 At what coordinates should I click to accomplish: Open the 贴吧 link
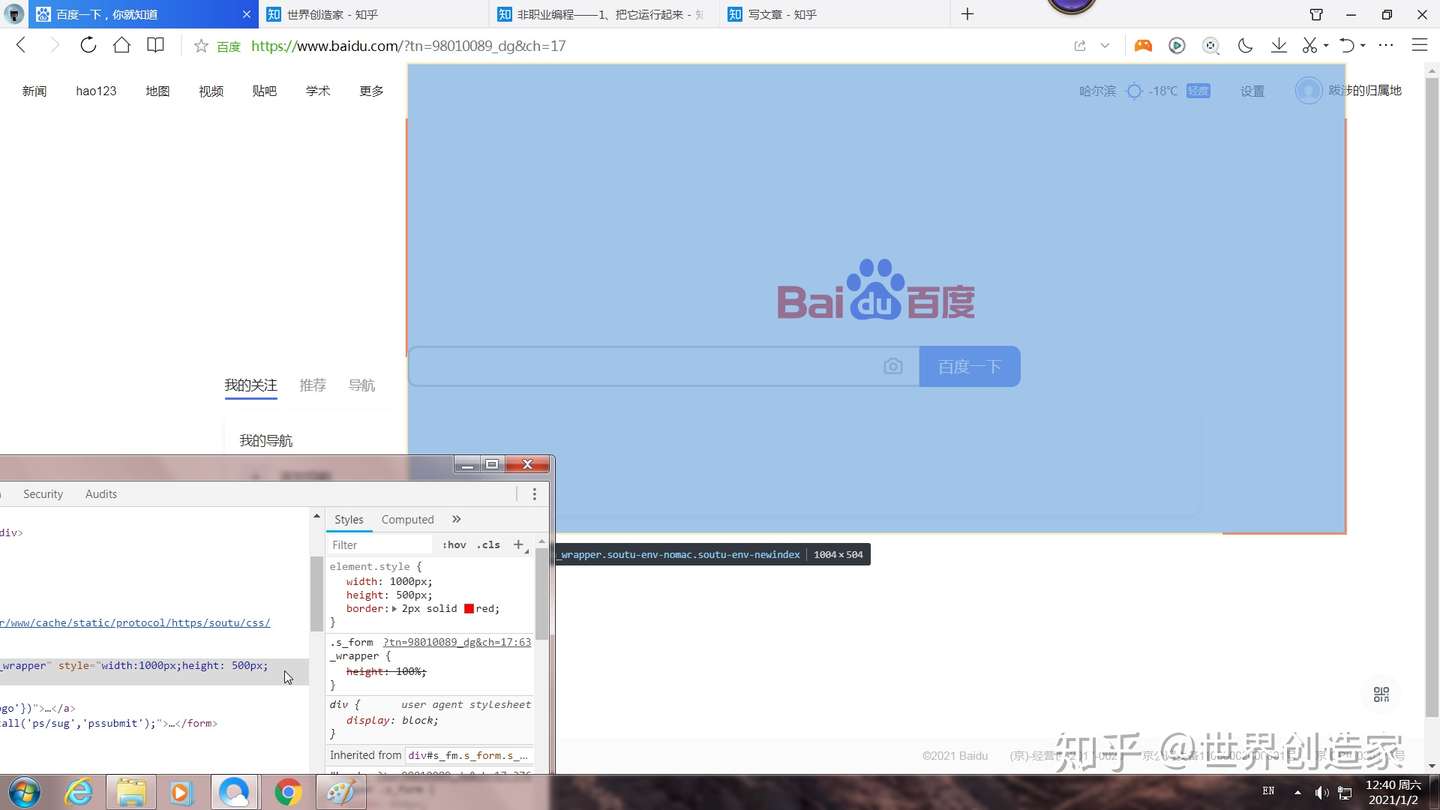coord(265,91)
